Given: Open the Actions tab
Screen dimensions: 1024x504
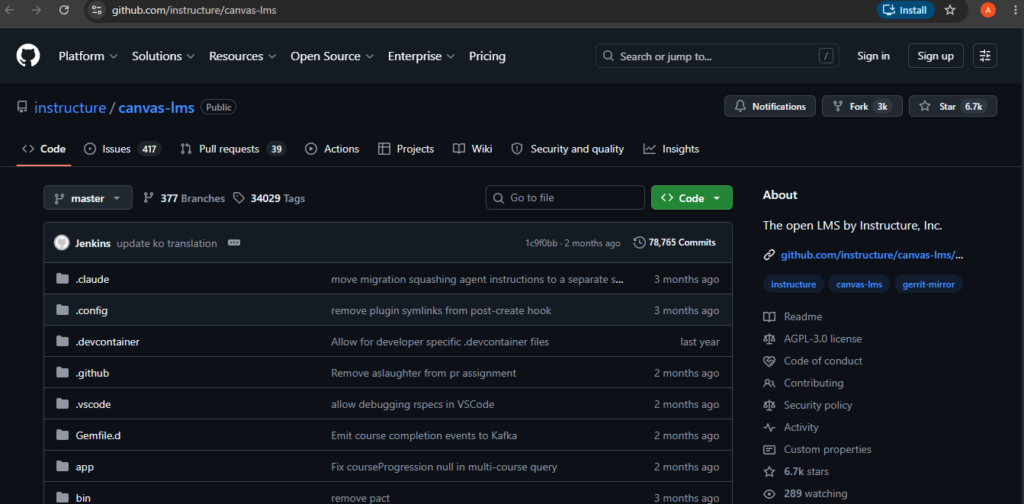Looking at the screenshot, I should pyautogui.click(x=332, y=149).
